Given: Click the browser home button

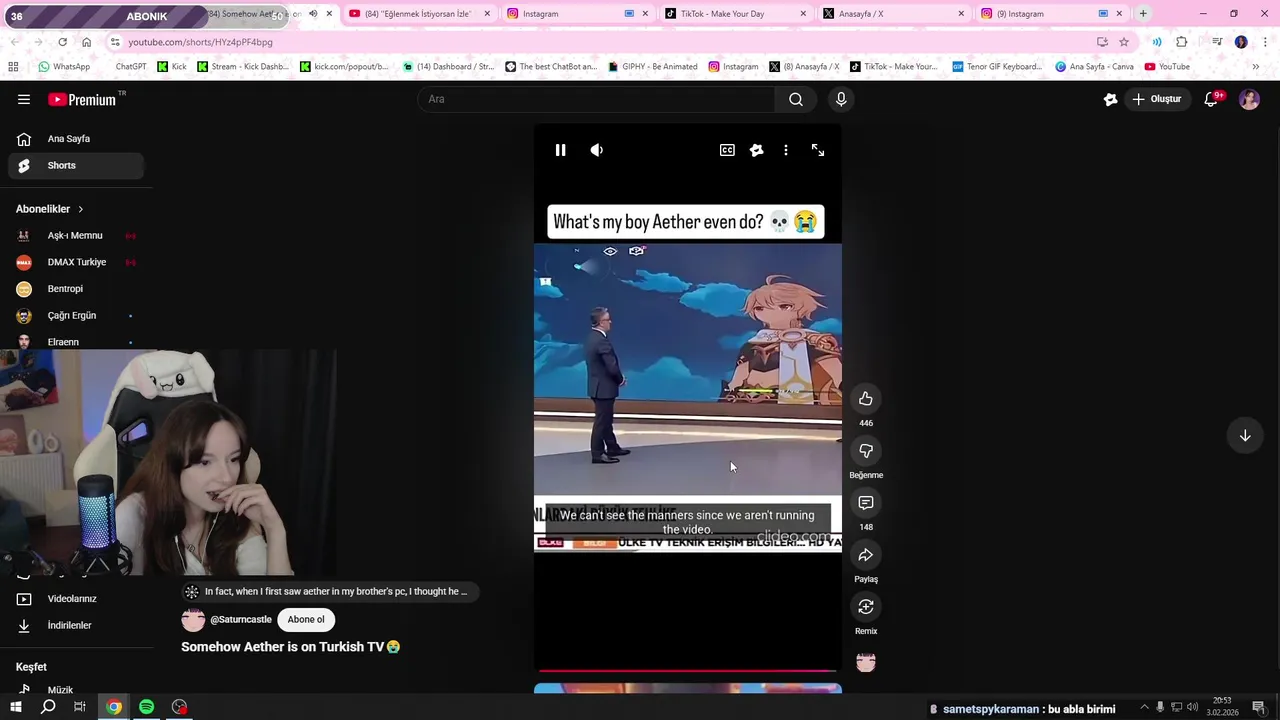Looking at the screenshot, I should [x=87, y=42].
